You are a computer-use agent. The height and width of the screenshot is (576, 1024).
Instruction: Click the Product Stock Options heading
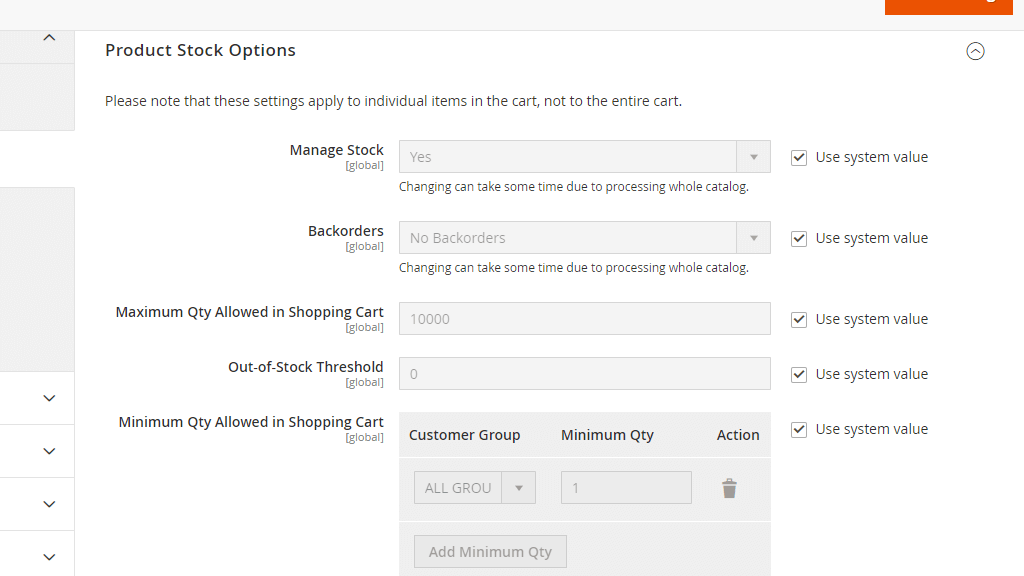200,50
